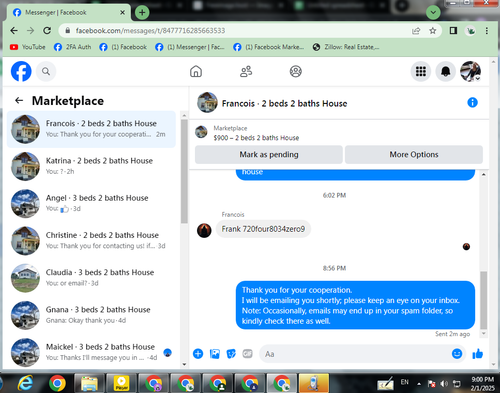Screen dimensions: 500x393
Task: Open the 2FA Auth bookmark
Action: [72, 47]
